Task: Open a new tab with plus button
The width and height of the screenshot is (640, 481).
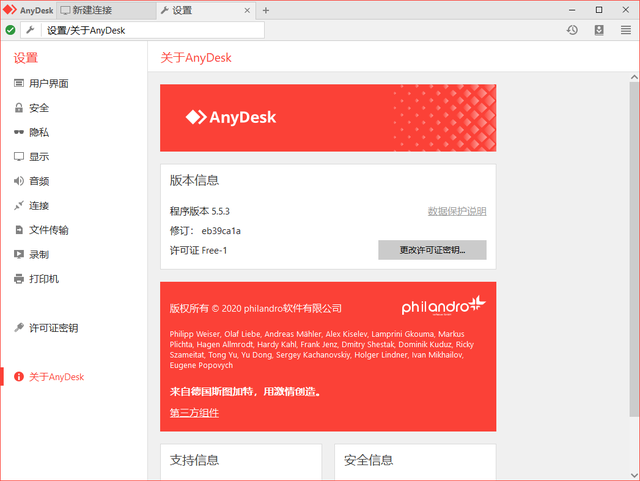Action: tap(266, 11)
